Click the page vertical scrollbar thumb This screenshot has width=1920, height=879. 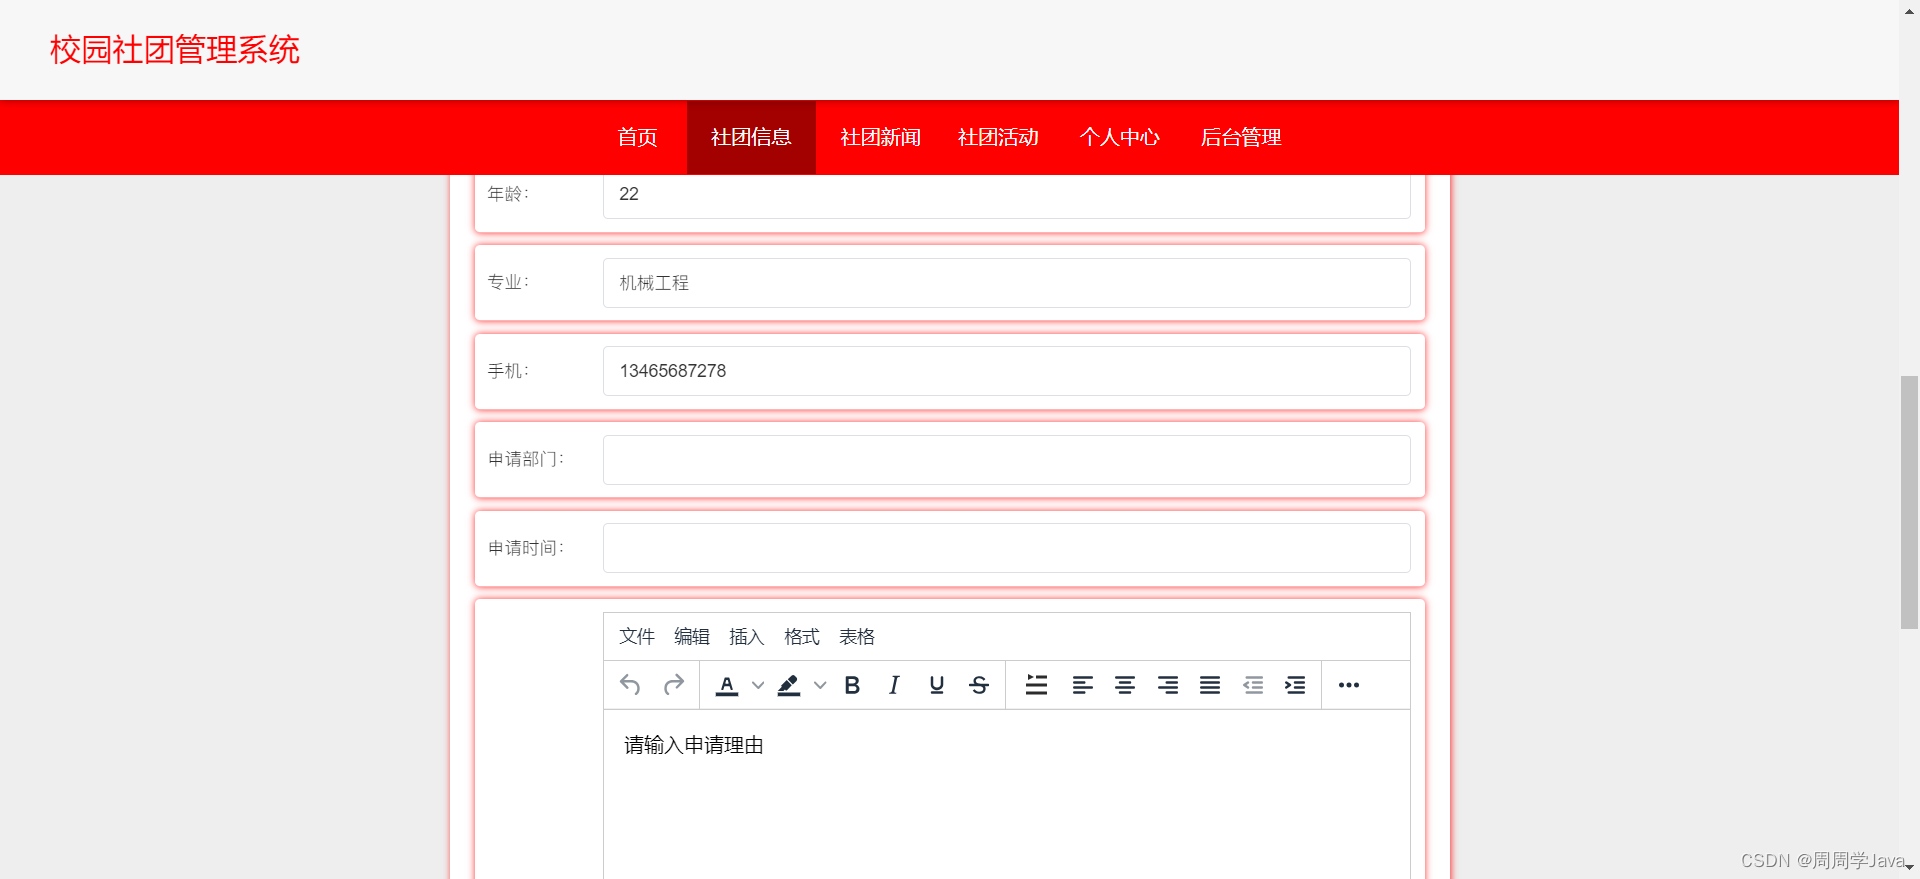click(x=1909, y=502)
